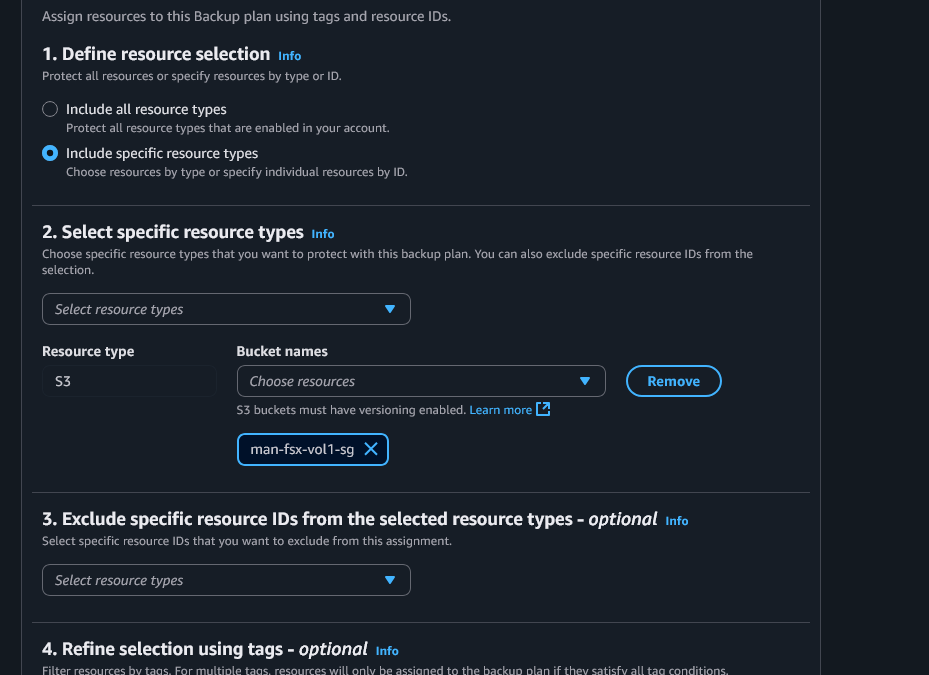
Task: Click the external link icon after Learn more
Action: 543,410
